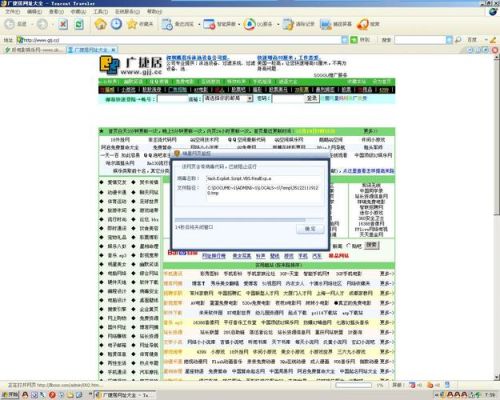Click the green Go button beside address bar
Viewport: 500px width, 400px height.
(354, 40)
